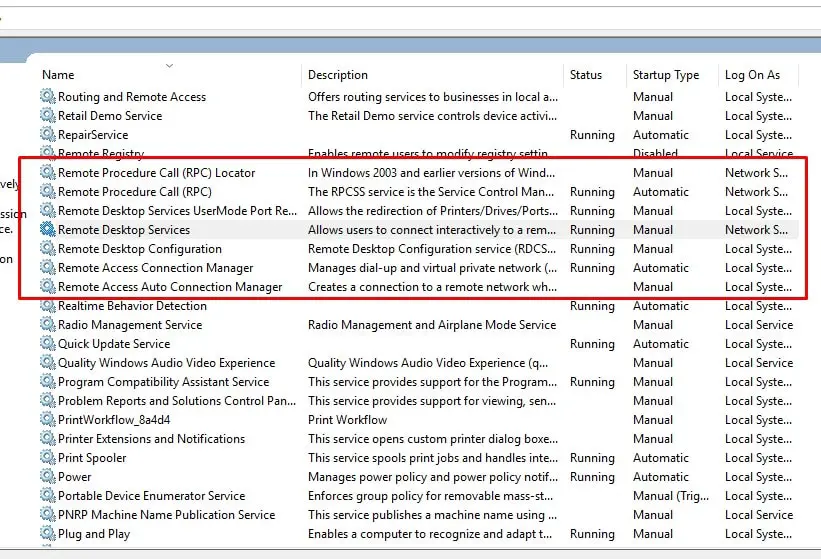Click the Retail Demo Service gear icon
Screen dimensions: 821x559
pyautogui.click(x=48, y=115)
